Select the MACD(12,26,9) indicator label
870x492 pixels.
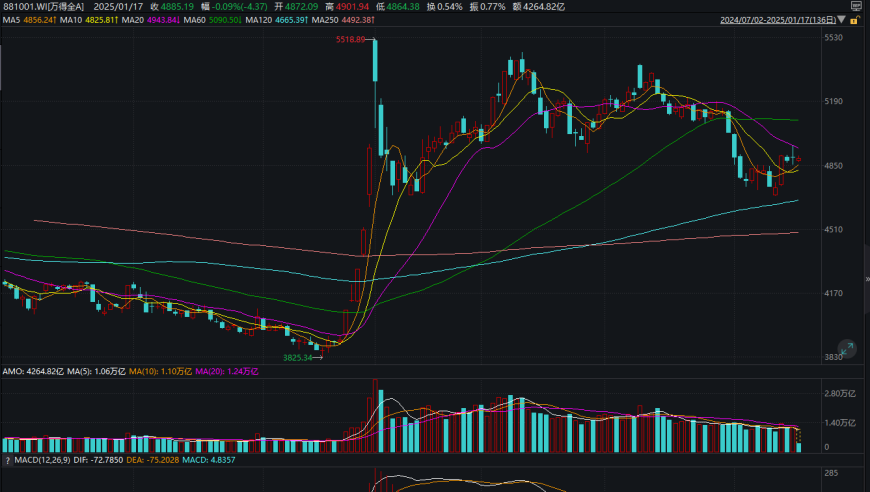coord(42,460)
